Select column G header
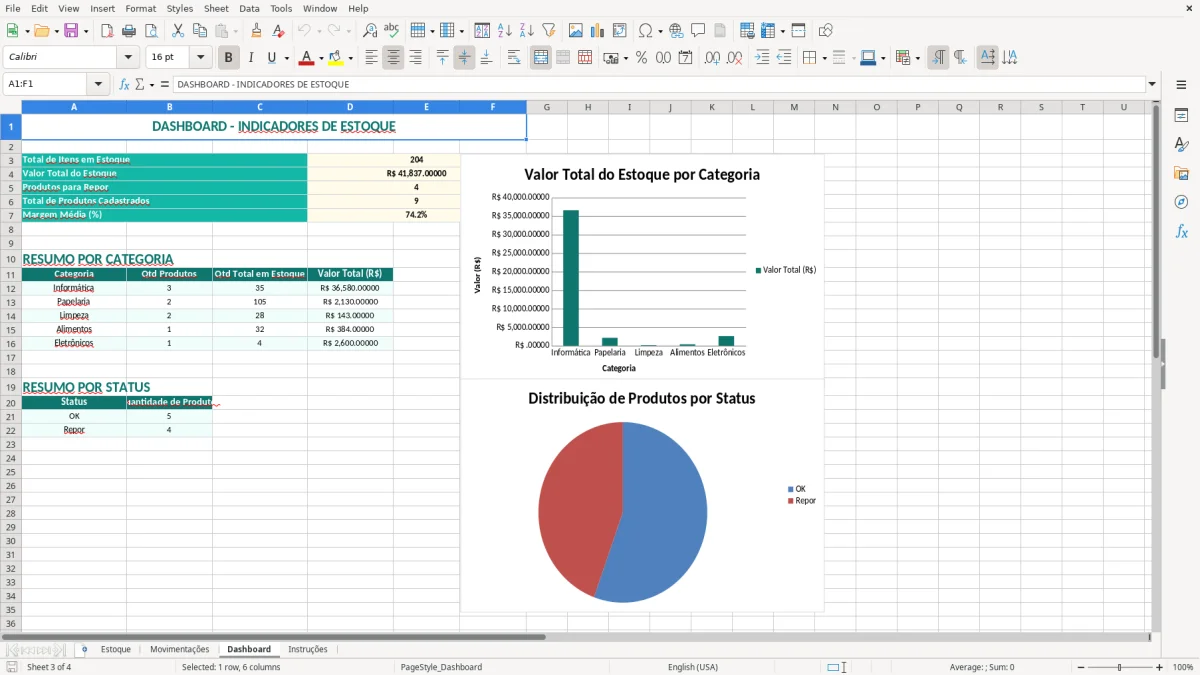Viewport: 1200px width, 675px height. click(547, 107)
